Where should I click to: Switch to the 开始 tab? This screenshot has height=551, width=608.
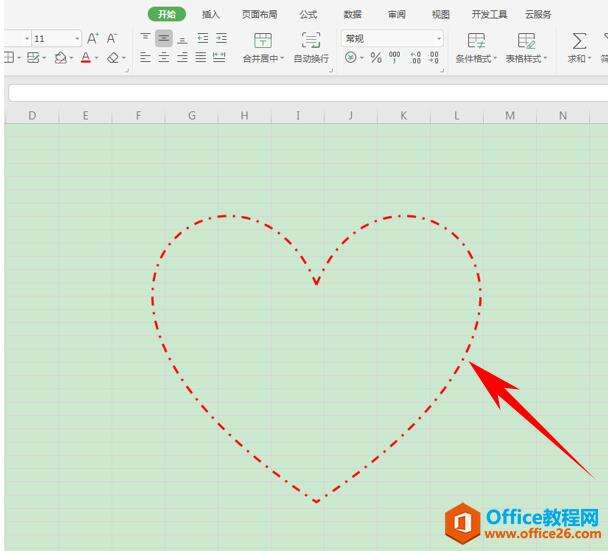167,14
